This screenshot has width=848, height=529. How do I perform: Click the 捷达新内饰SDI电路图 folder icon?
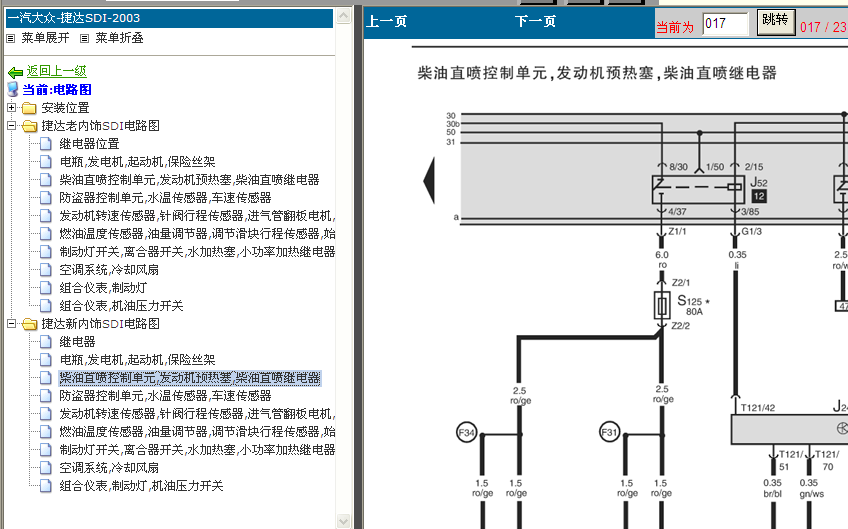click(29, 324)
